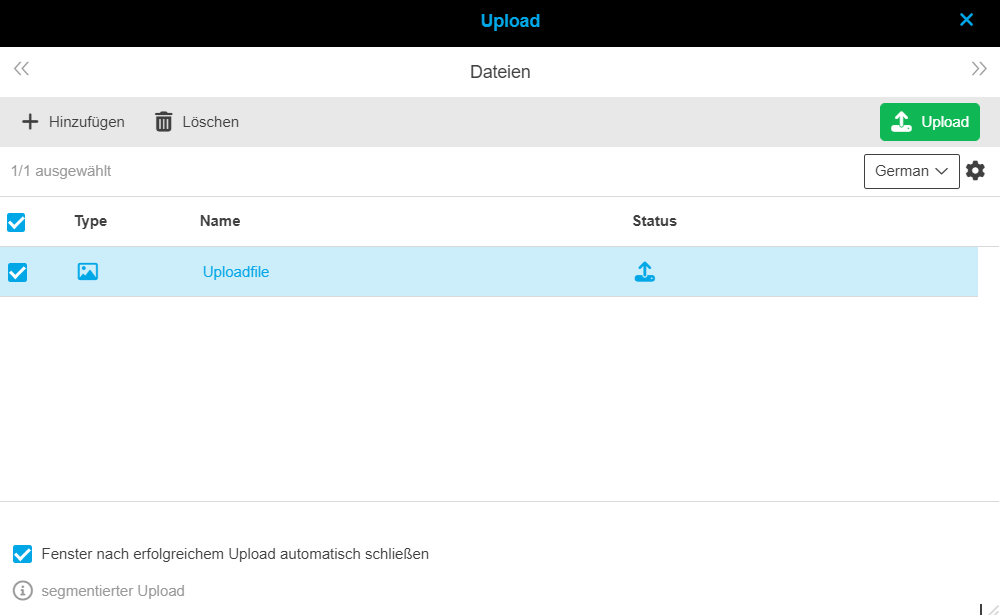This screenshot has height=615, width=1000.
Task: Click the resize handle at the bottom right corner
Action: pyautogui.click(x=993, y=608)
